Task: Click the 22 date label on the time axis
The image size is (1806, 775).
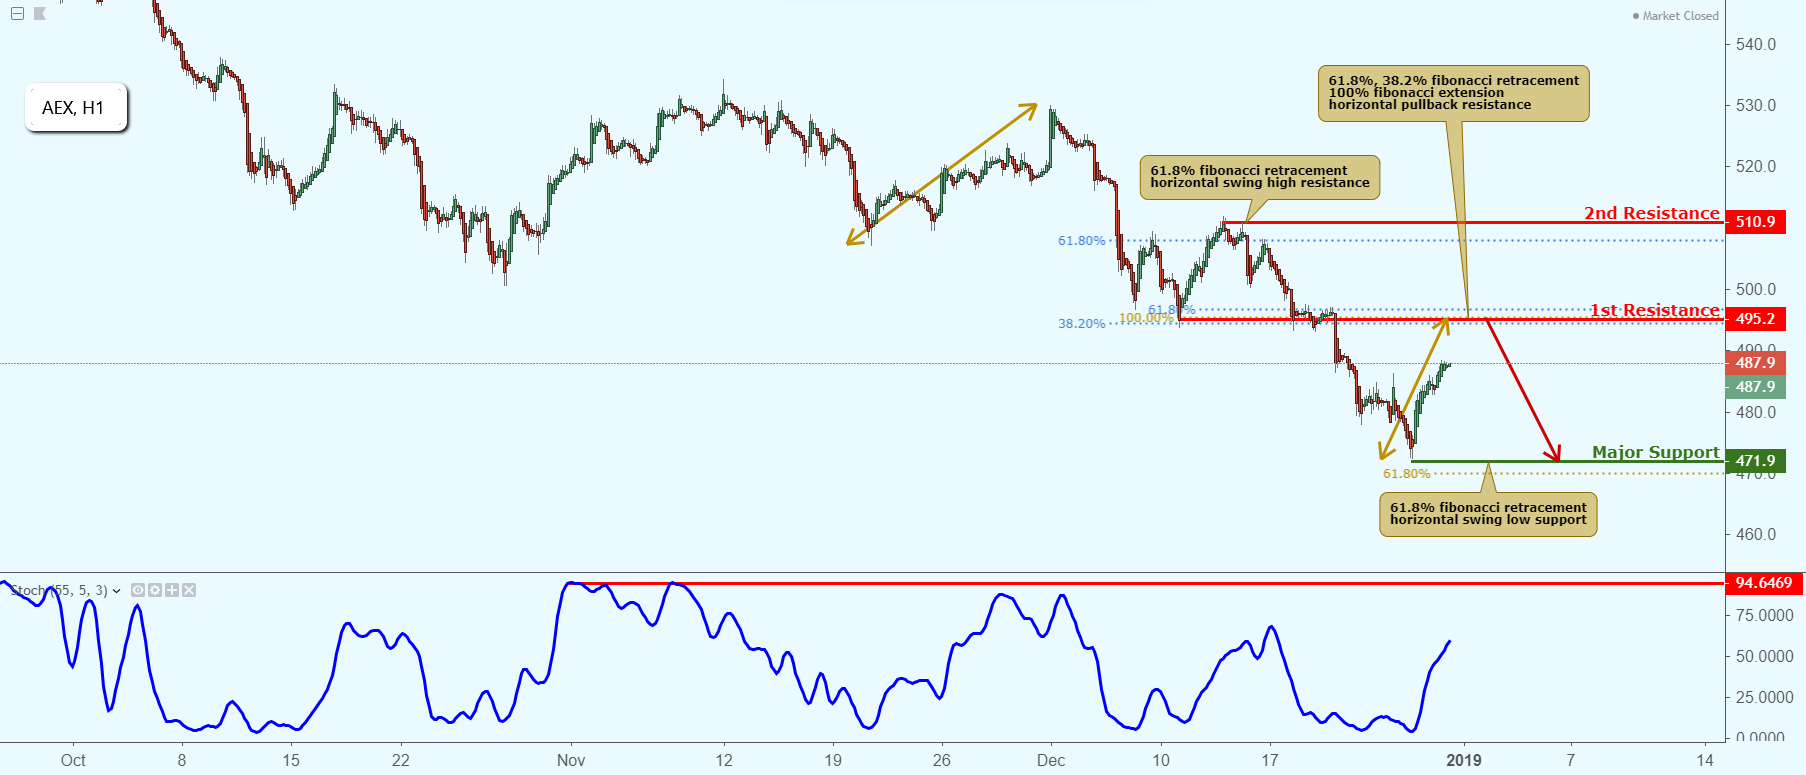Action: click(x=401, y=760)
